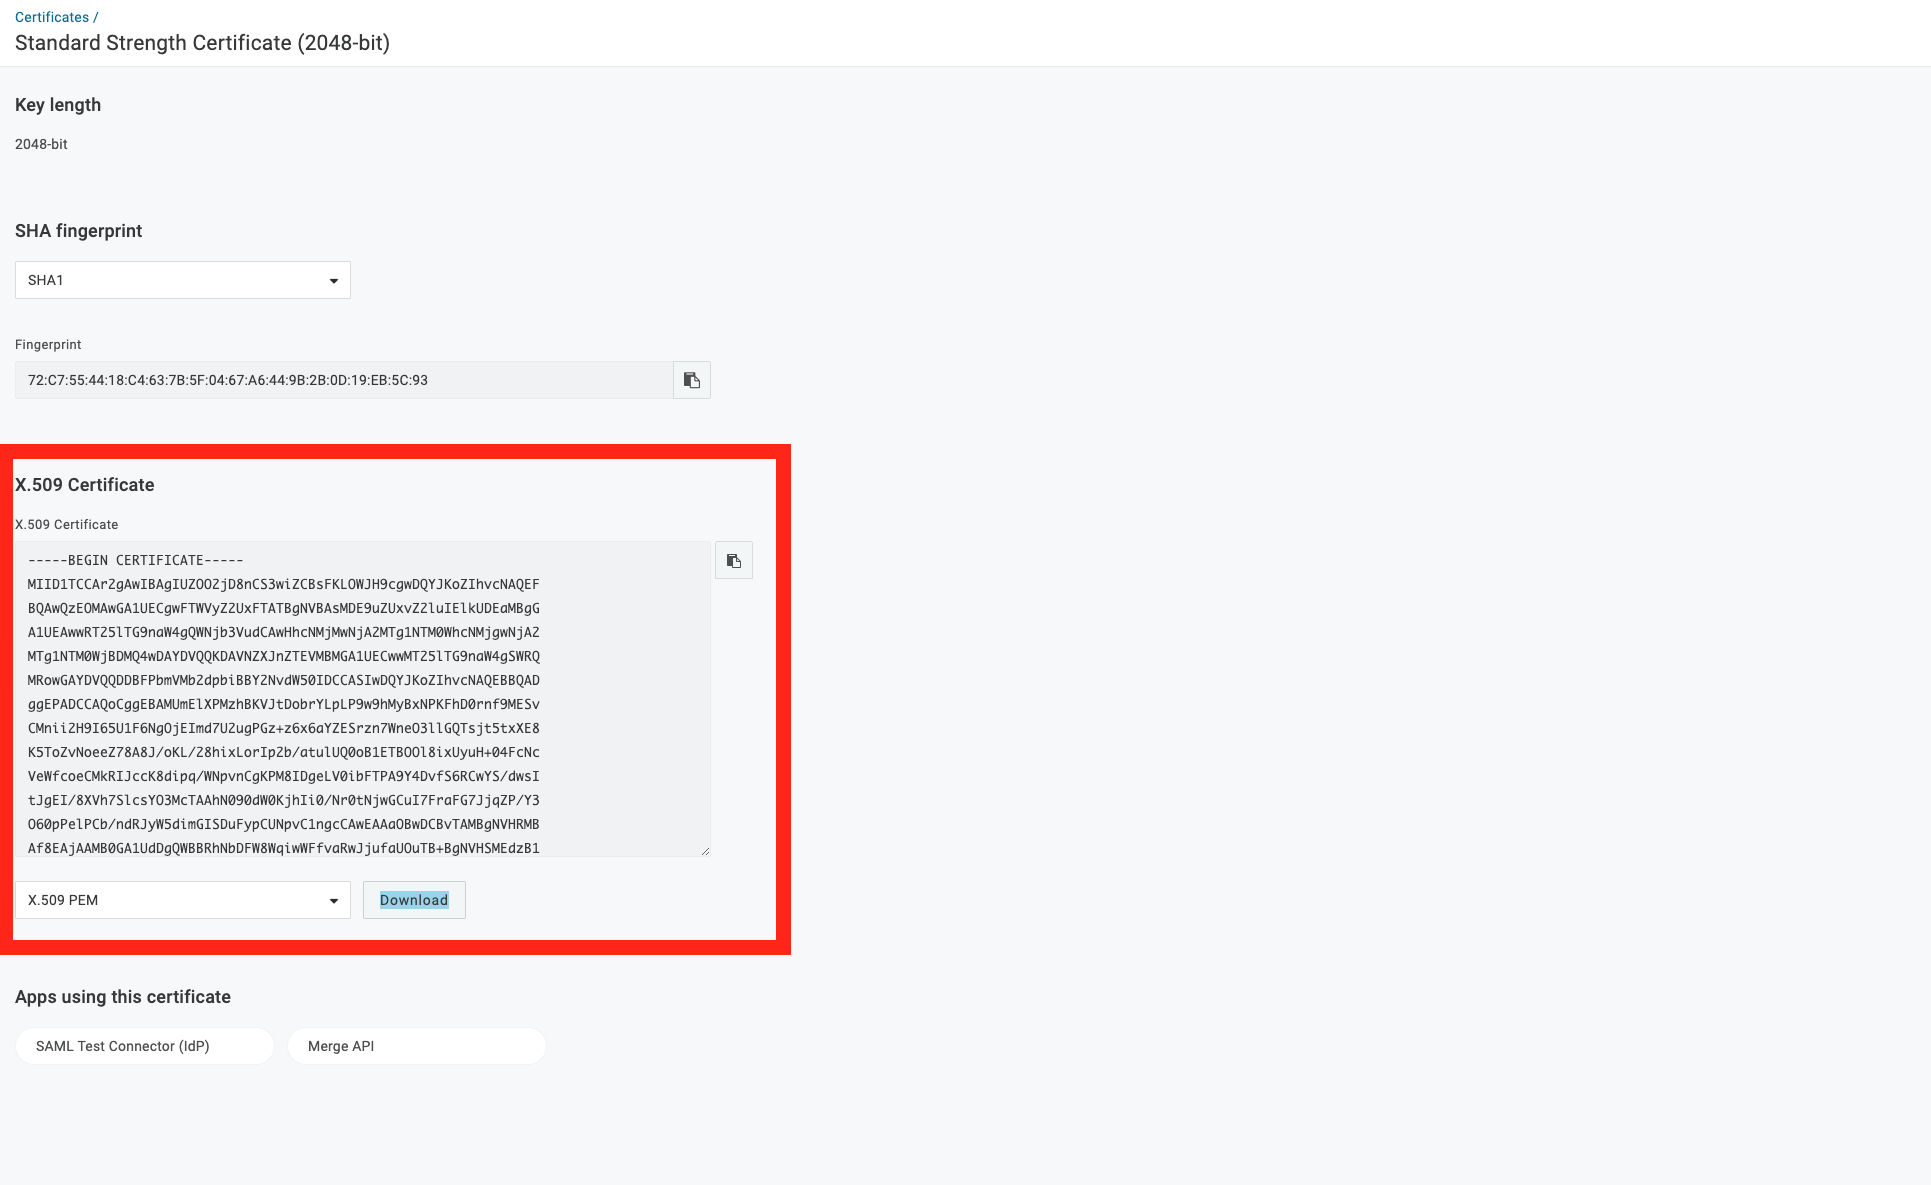Click the Apps using this certificate heading
The image size is (1931, 1185).
[123, 997]
